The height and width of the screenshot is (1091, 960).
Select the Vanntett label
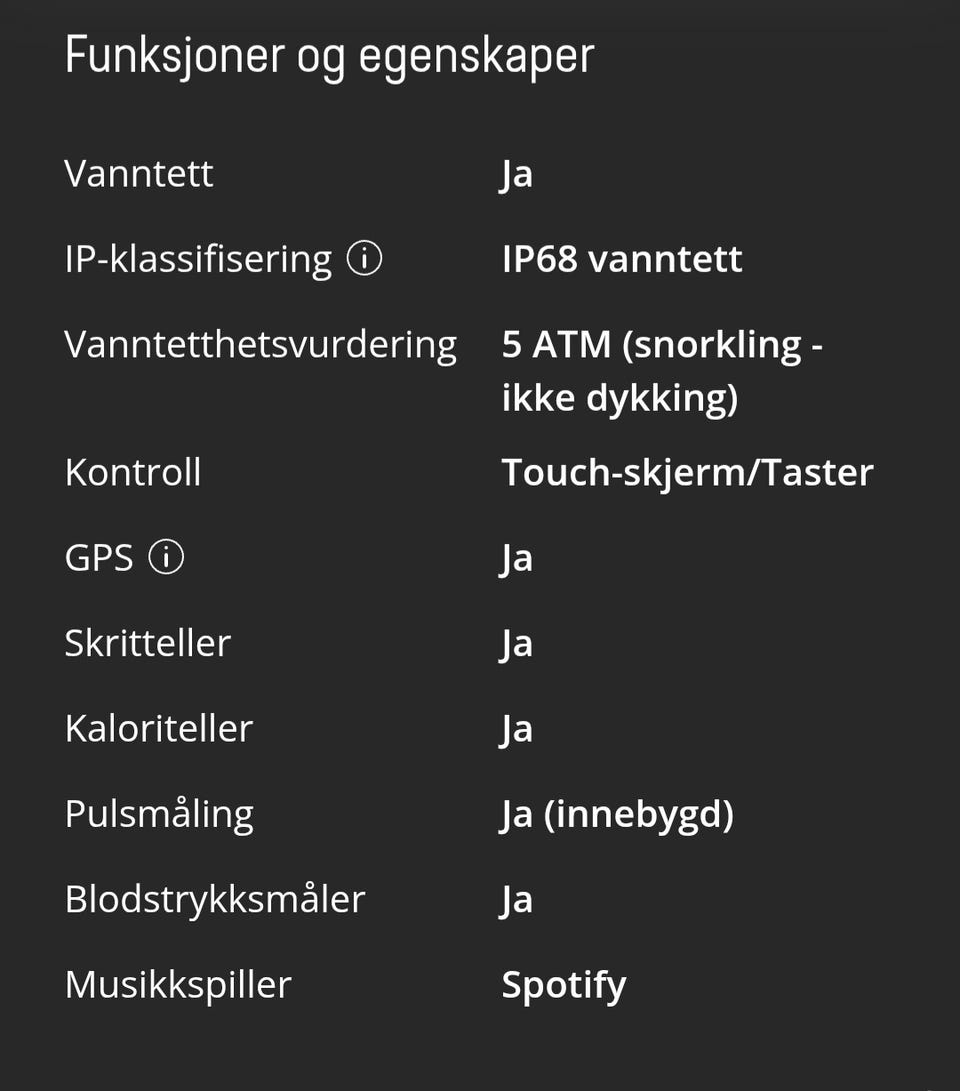tap(139, 174)
